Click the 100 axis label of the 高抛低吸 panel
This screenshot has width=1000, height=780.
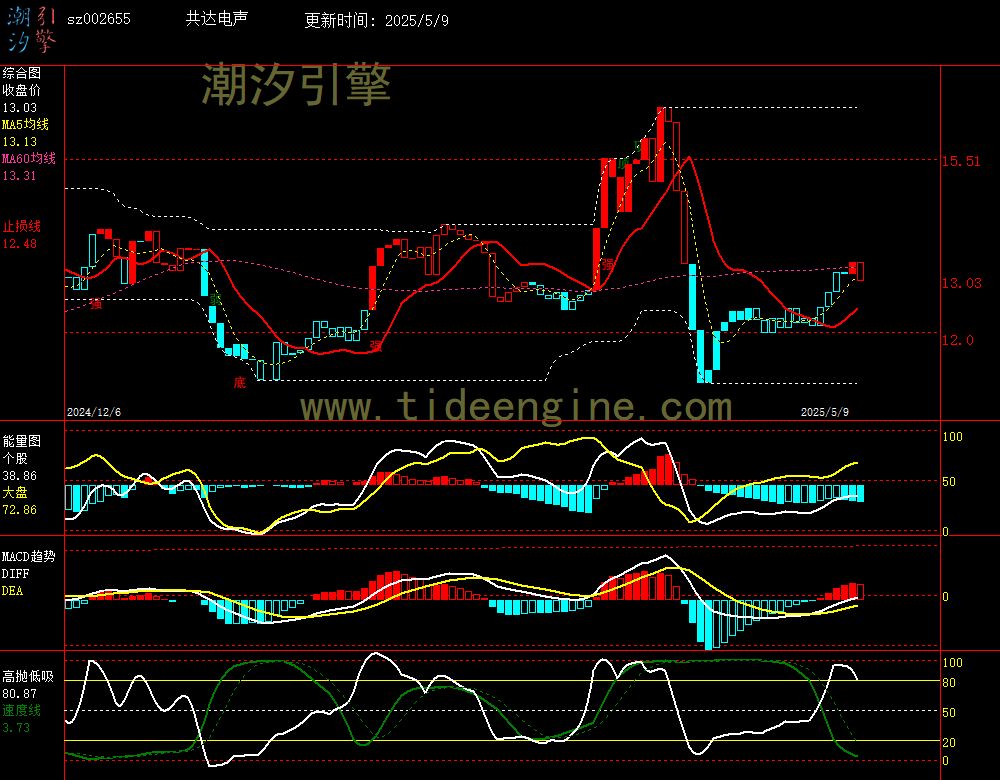pyautogui.click(x=952, y=663)
